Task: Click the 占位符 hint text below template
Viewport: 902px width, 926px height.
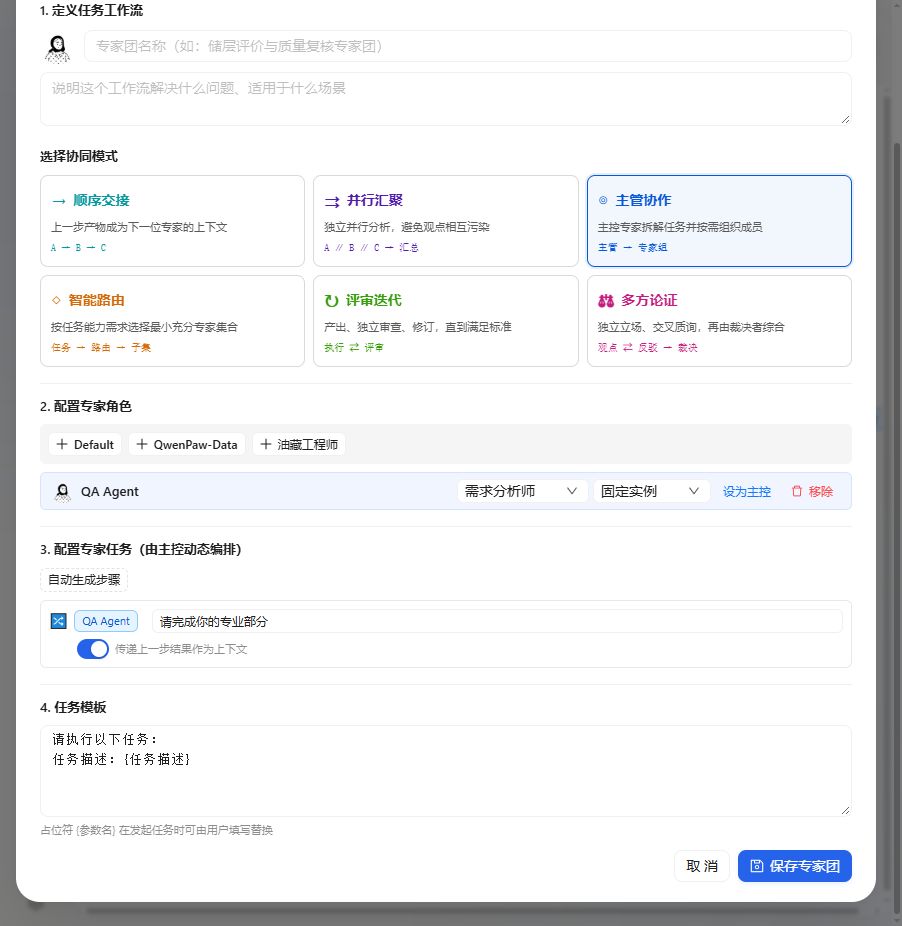Action: (x=157, y=830)
